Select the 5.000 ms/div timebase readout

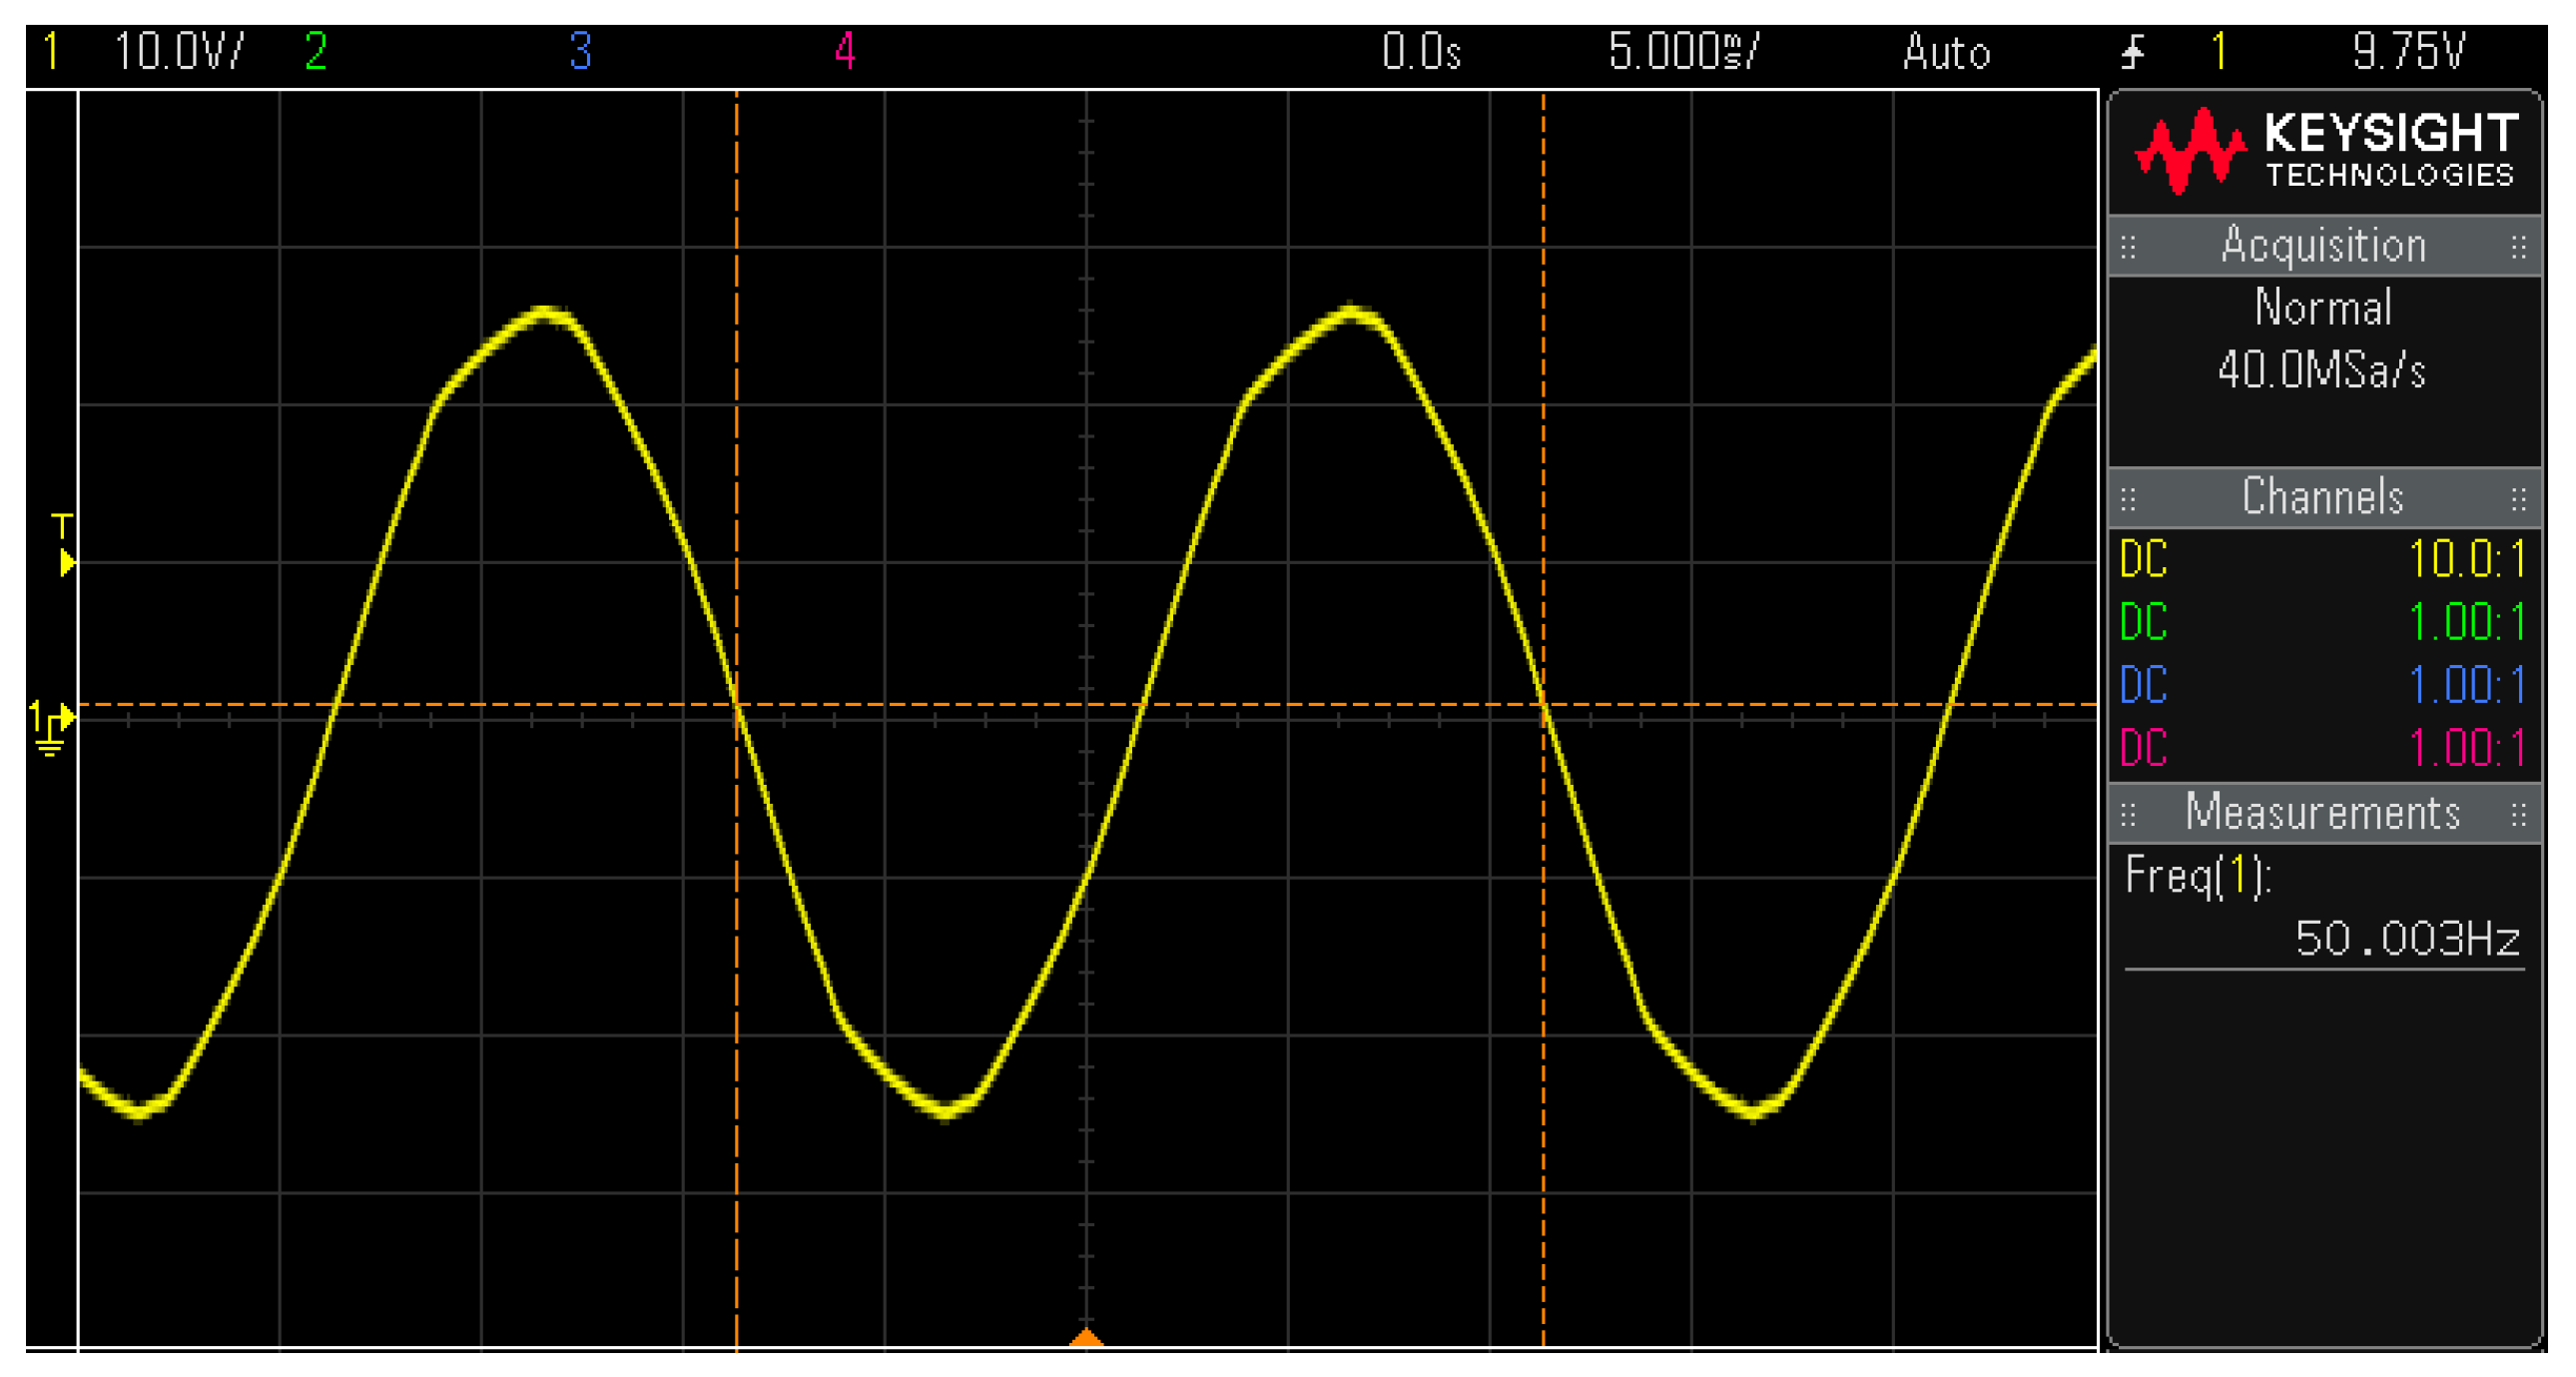pyautogui.click(x=1683, y=51)
